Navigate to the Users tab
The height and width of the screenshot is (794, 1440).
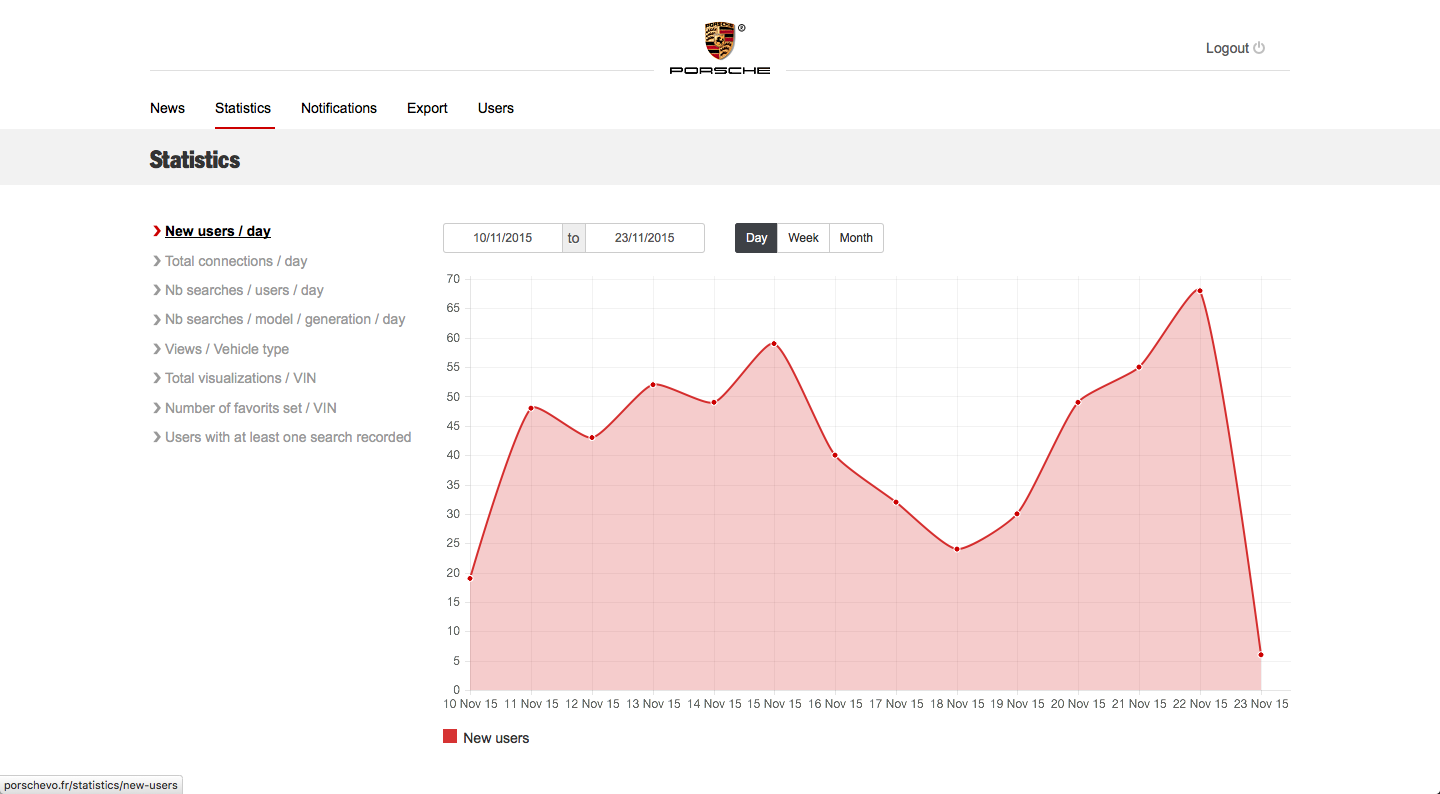[496, 108]
